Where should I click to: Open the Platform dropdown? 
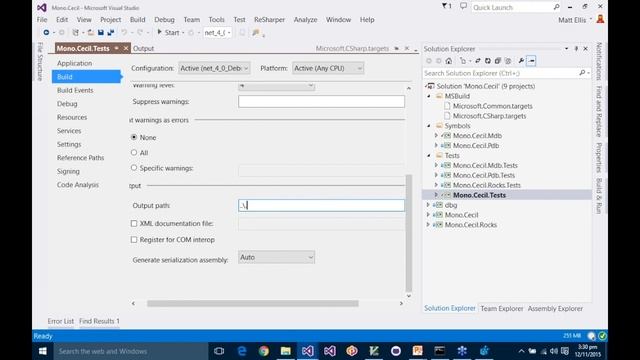(328, 68)
